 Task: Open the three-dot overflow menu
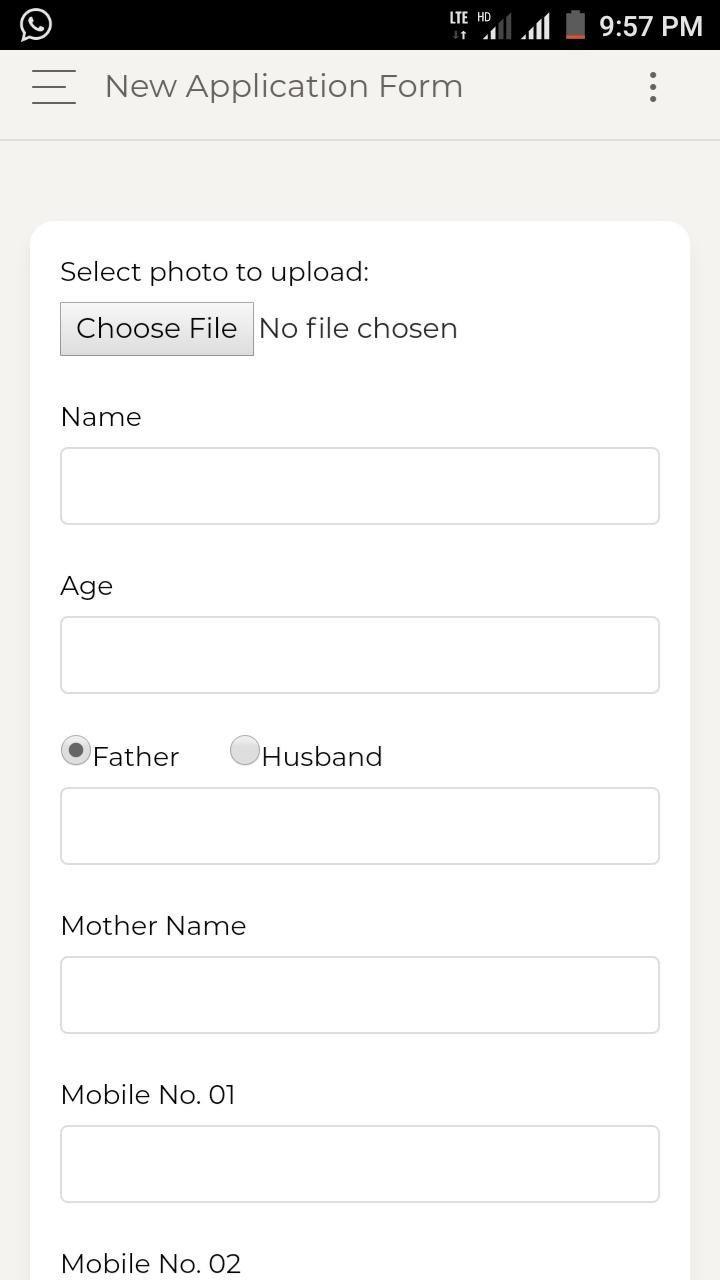pos(653,87)
